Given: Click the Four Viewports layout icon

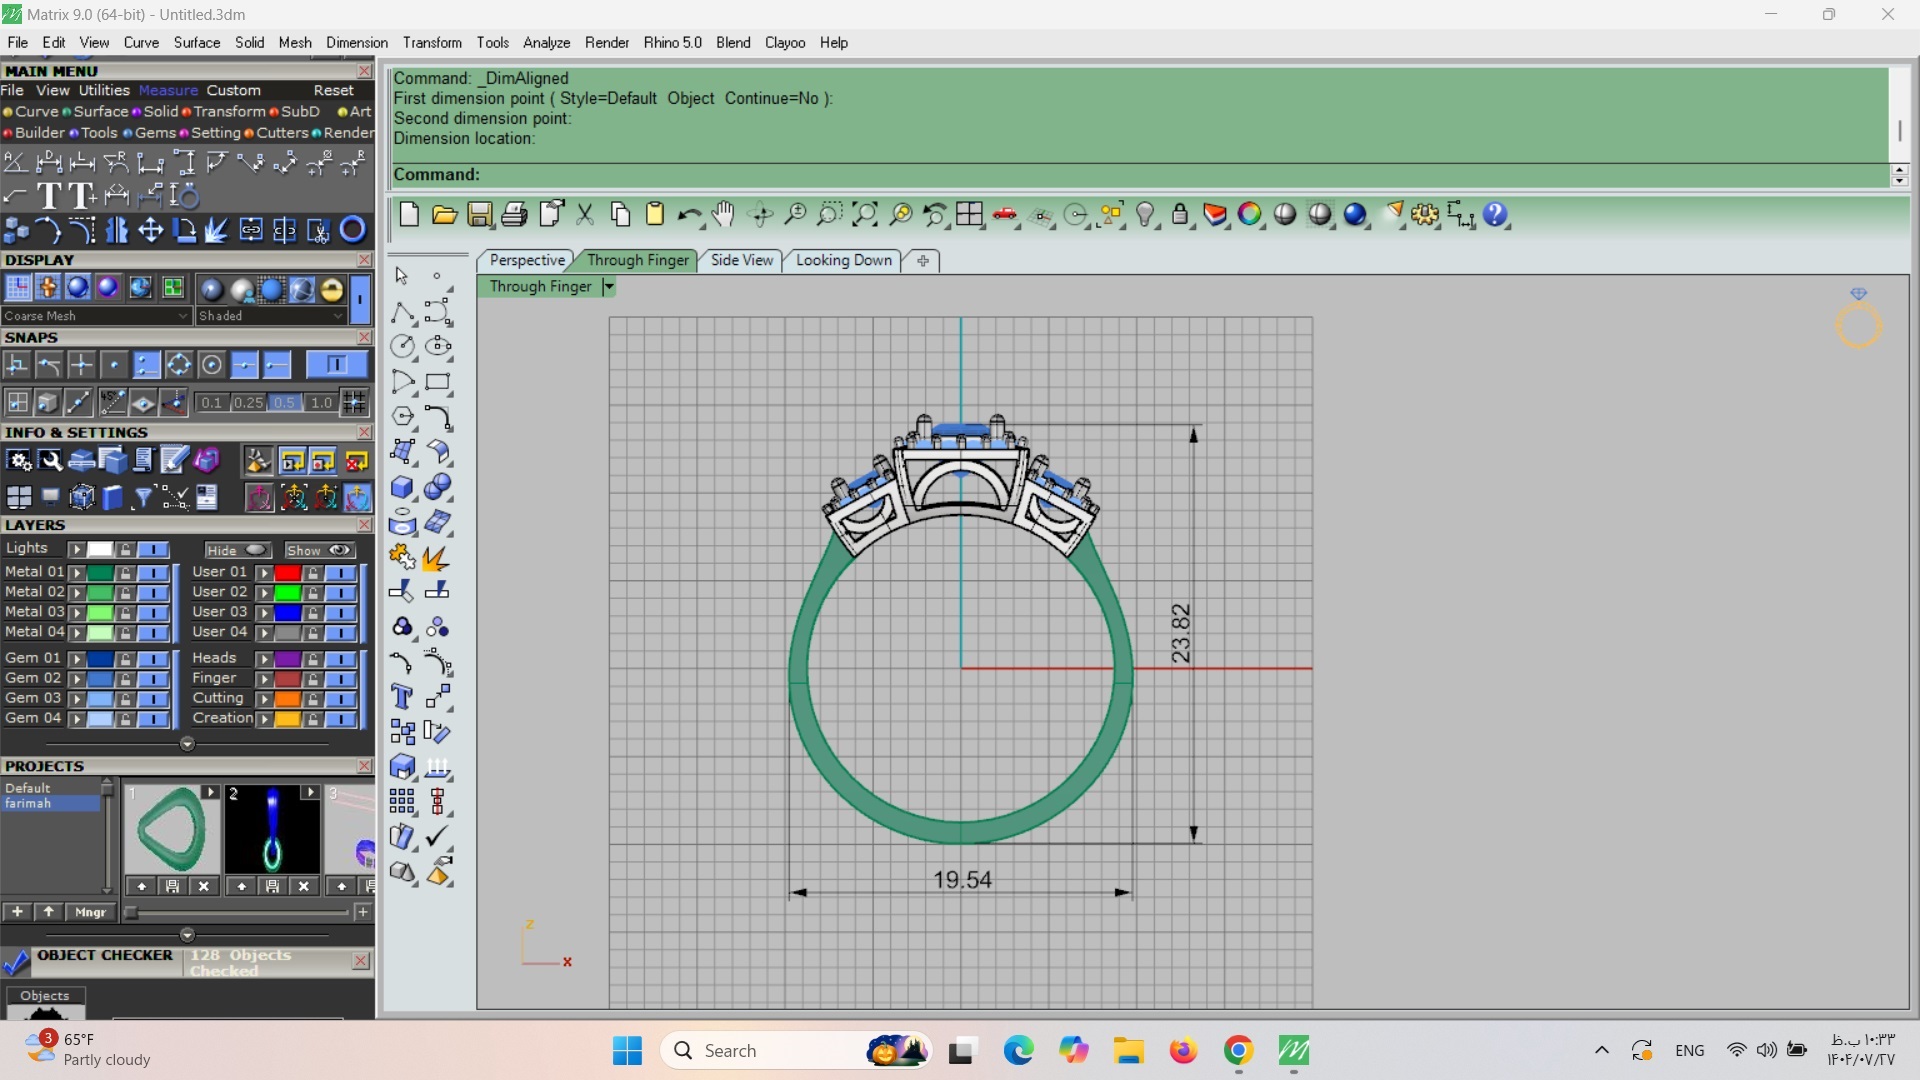Looking at the screenshot, I should (969, 215).
